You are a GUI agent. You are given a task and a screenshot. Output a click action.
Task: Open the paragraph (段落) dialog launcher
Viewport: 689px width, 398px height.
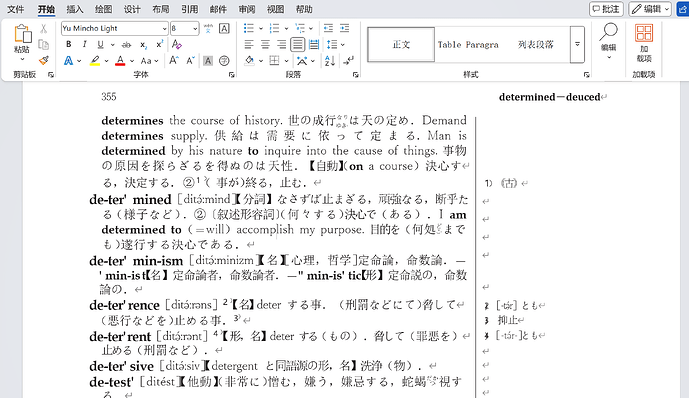tap(355, 75)
